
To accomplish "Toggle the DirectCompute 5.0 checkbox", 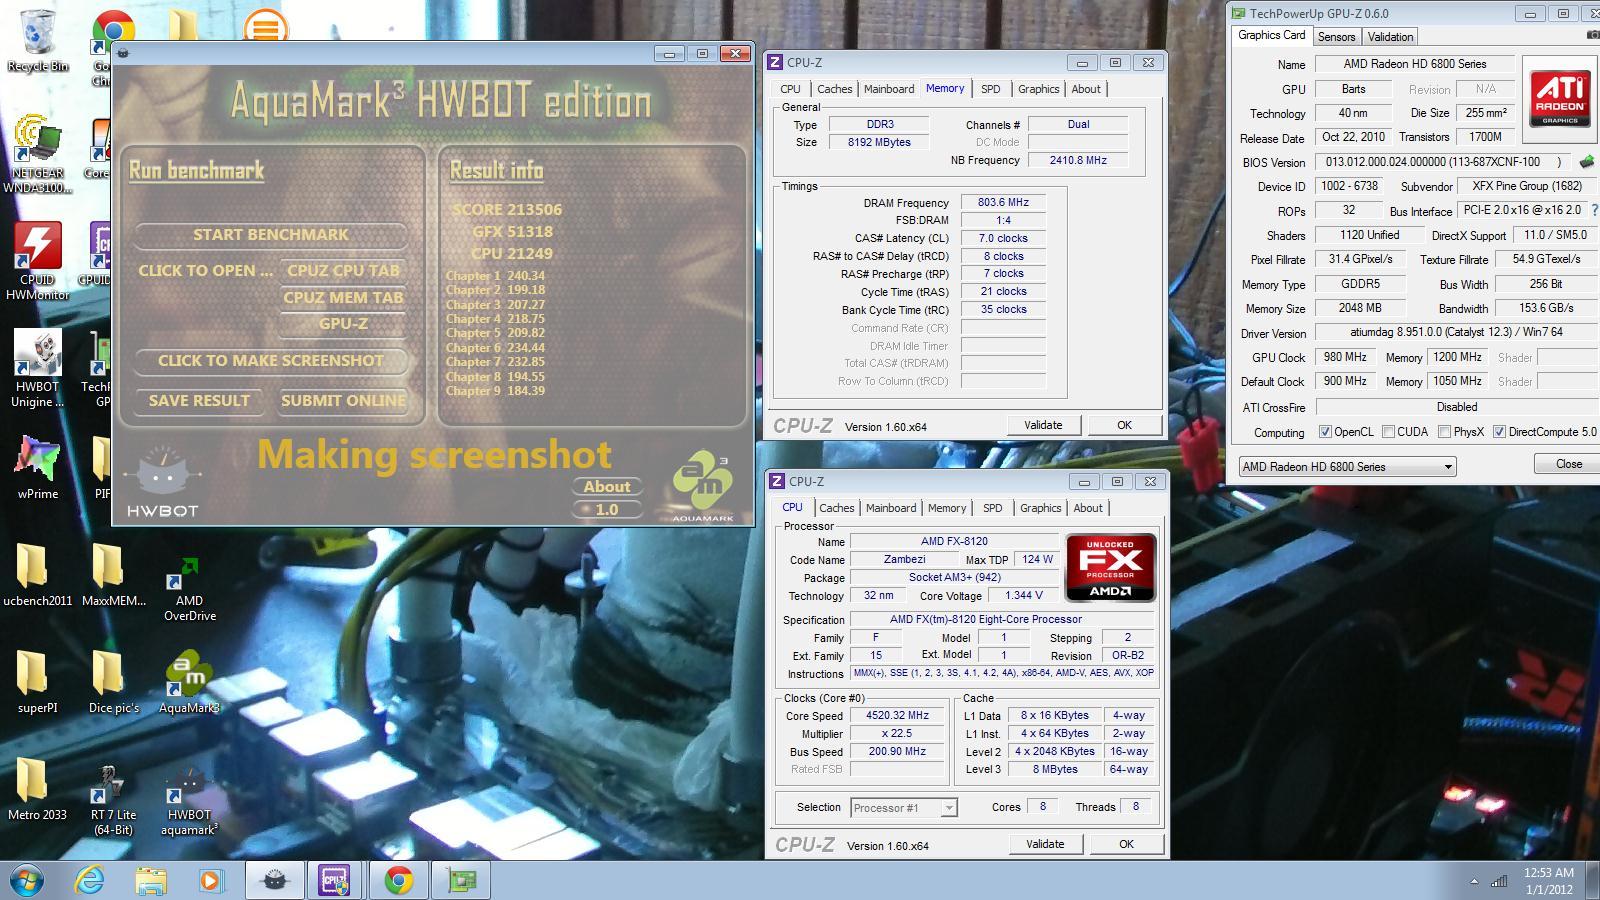I will [x=1499, y=432].
